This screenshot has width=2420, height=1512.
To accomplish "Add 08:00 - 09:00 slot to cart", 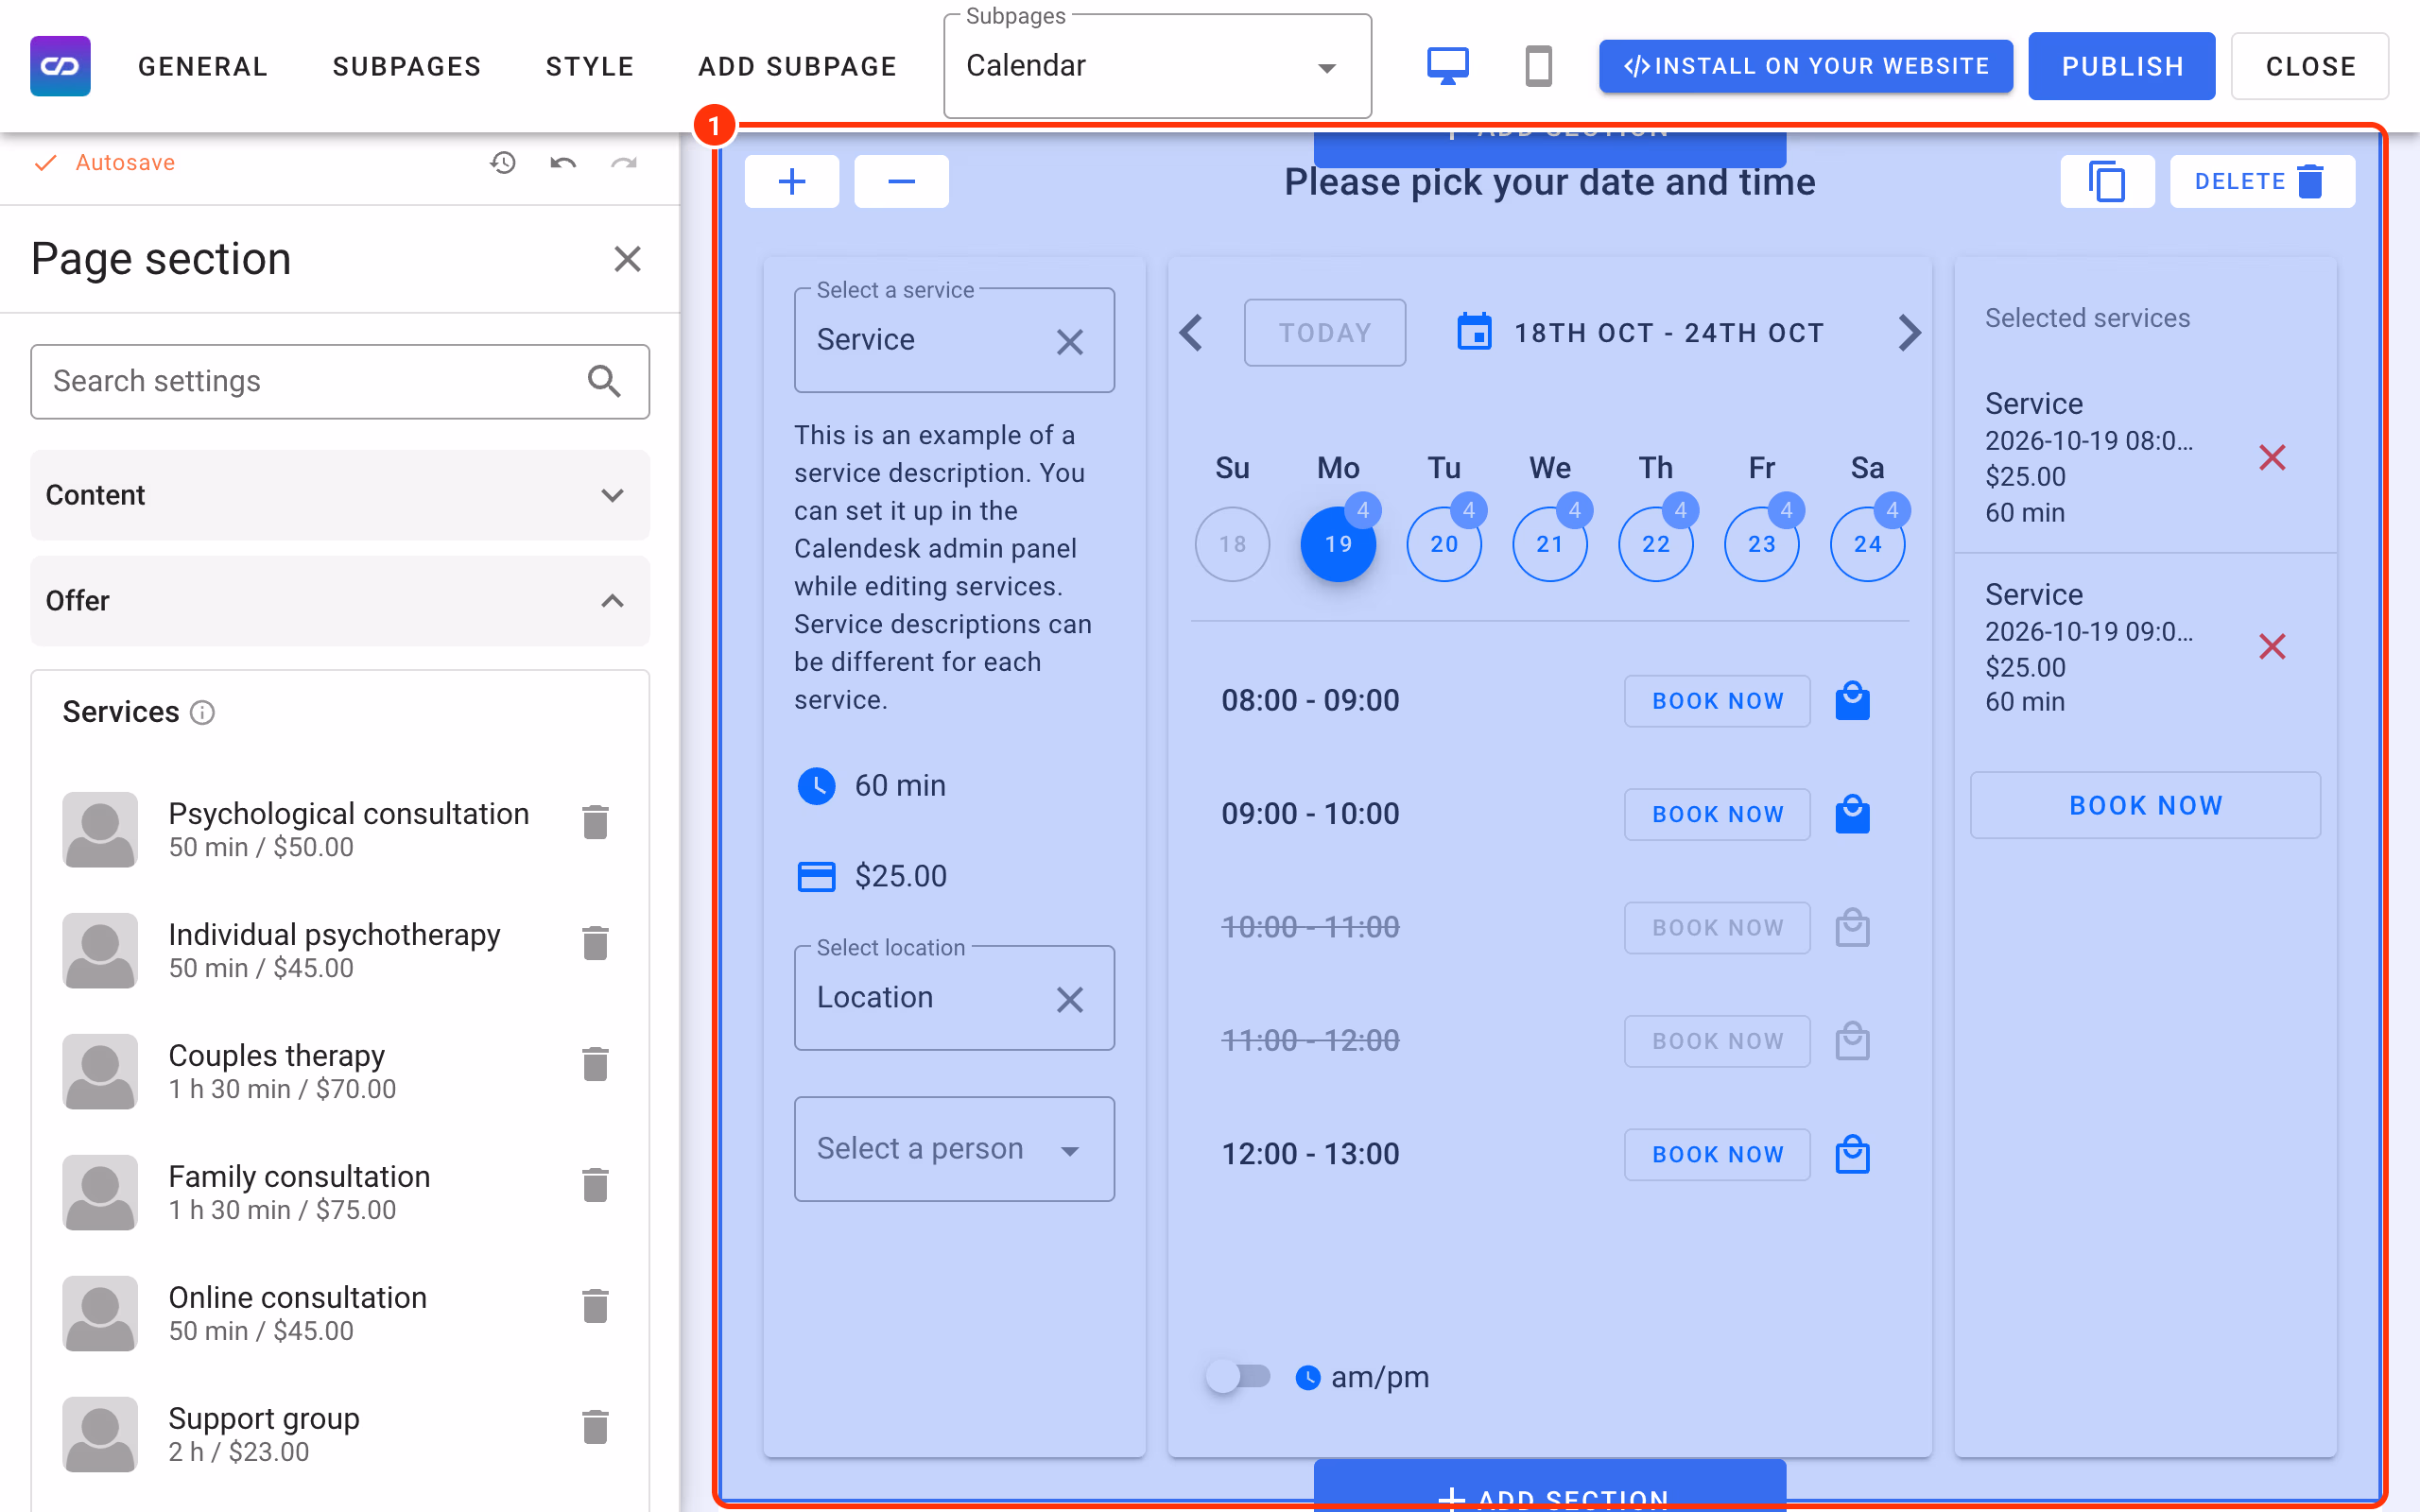I will (1852, 700).
